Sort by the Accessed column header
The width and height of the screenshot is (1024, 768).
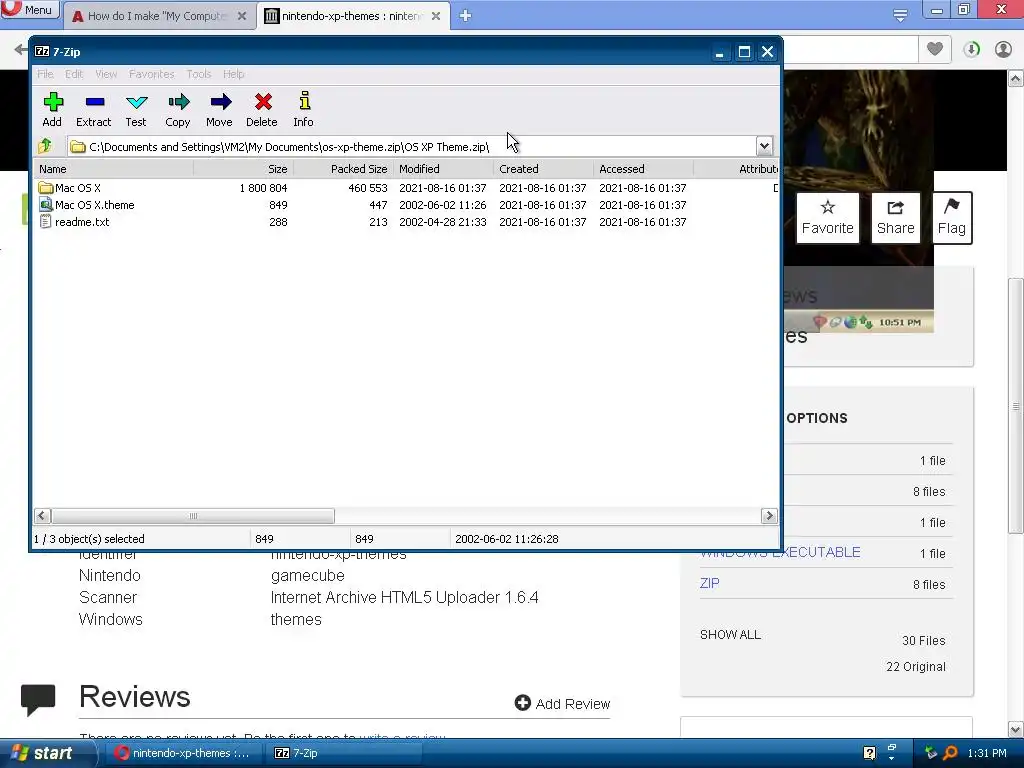coord(643,168)
